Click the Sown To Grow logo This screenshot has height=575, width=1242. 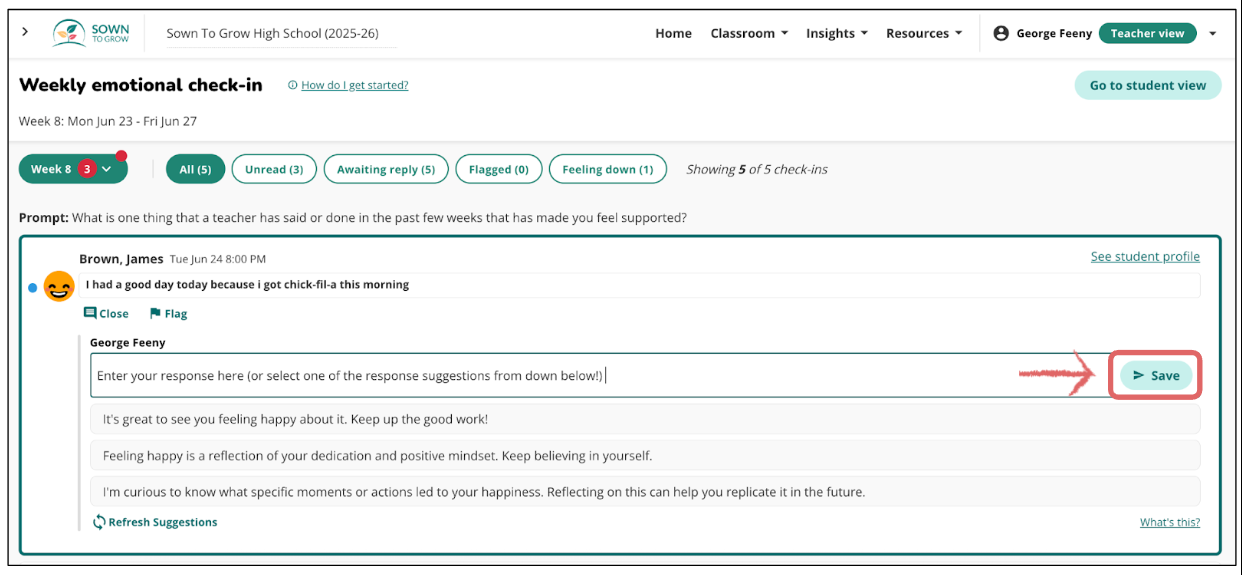pyautogui.click(x=91, y=33)
